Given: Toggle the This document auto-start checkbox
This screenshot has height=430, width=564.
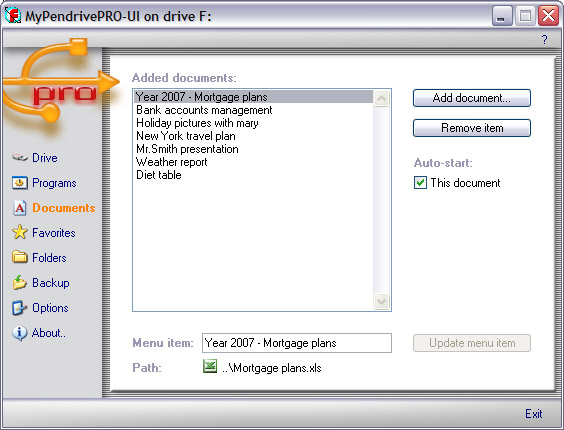Looking at the screenshot, I should 420,183.
